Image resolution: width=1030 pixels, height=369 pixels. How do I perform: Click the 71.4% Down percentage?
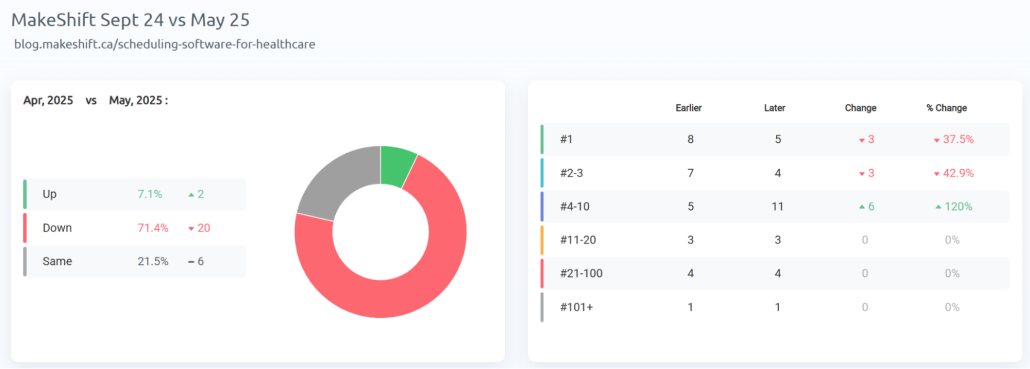click(x=152, y=228)
